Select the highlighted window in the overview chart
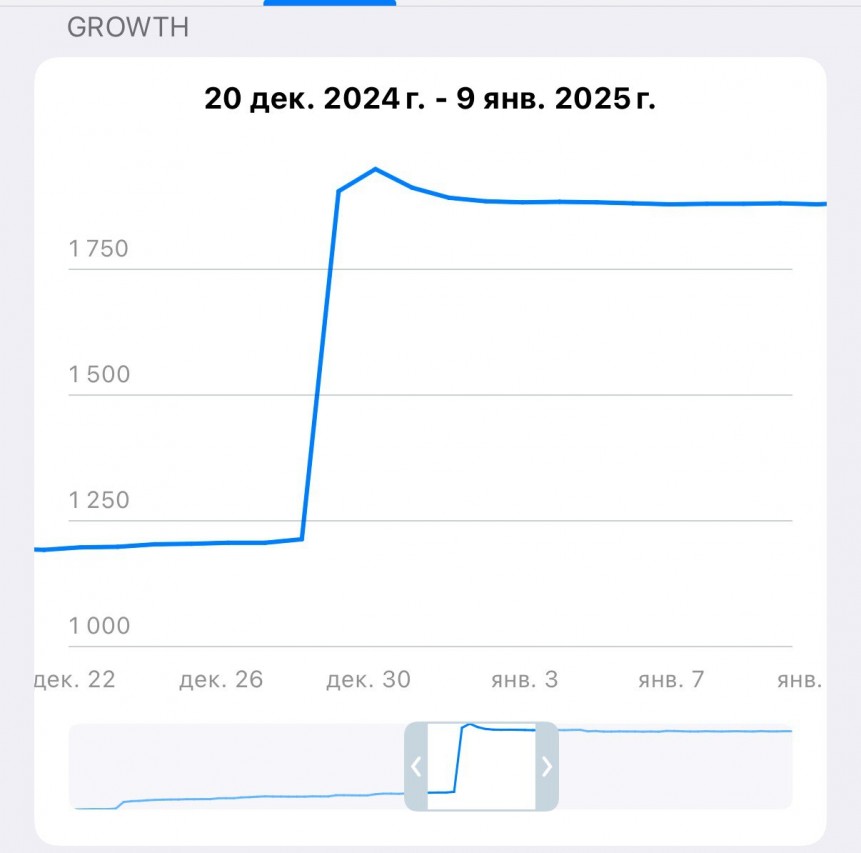The width and height of the screenshot is (861, 853). click(x=481, y=766)
